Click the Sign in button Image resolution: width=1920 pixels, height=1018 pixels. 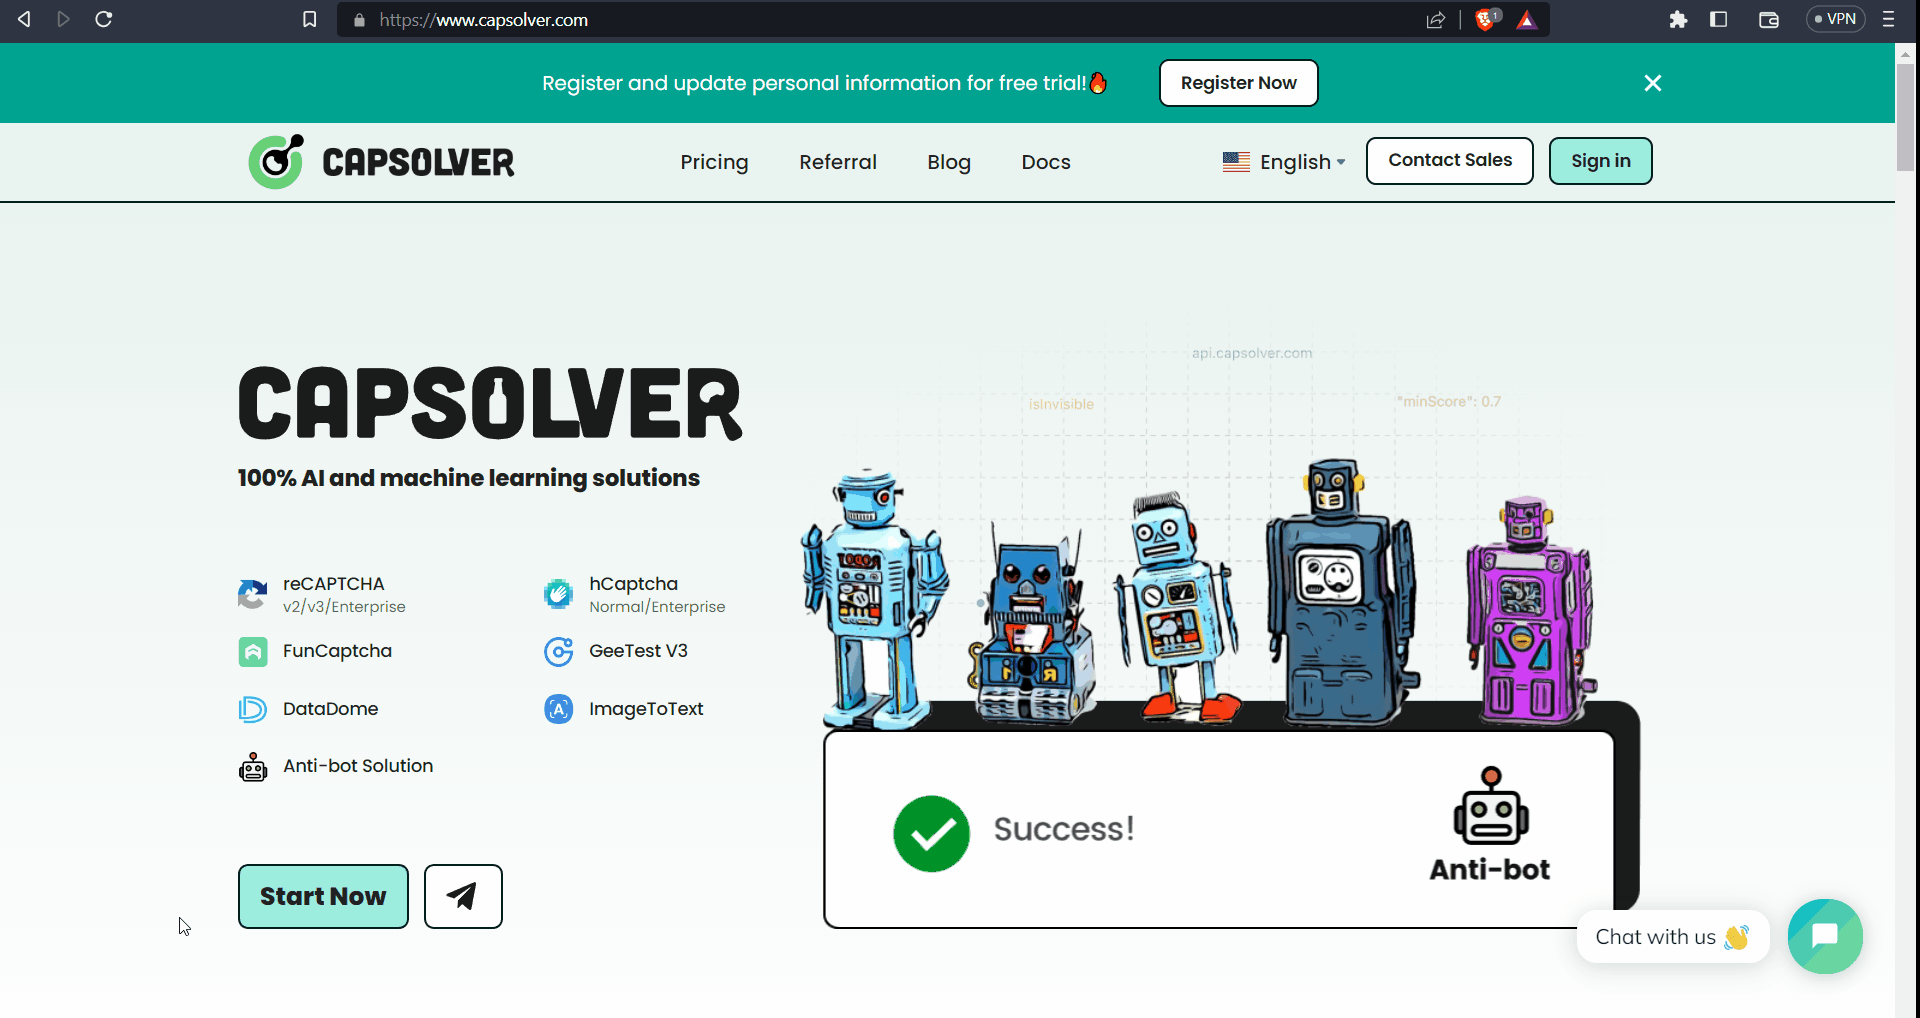pyautogui.click(x=1600, y=161)
